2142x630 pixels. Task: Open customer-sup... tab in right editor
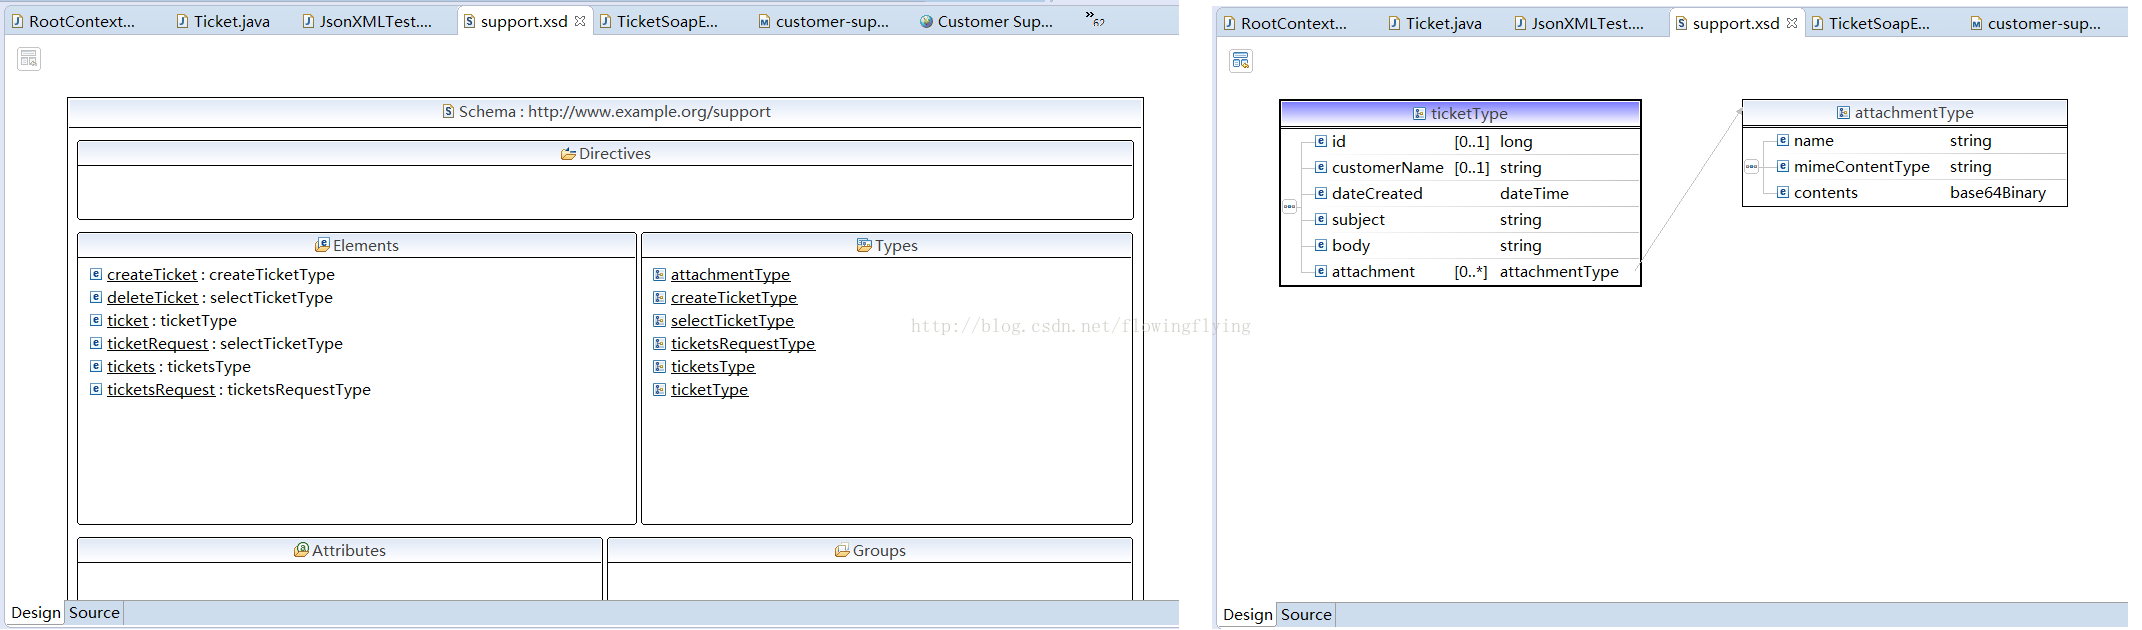[2035, 23]
